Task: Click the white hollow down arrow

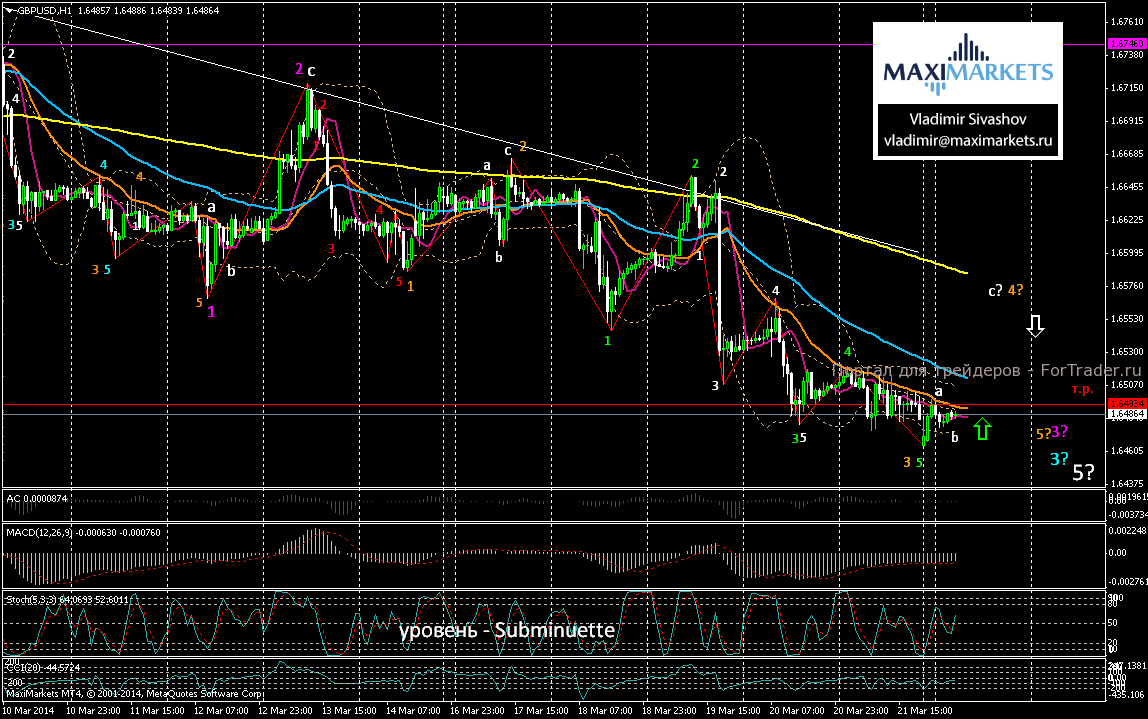Action: pyautogui.click(x=1036, y=325)
